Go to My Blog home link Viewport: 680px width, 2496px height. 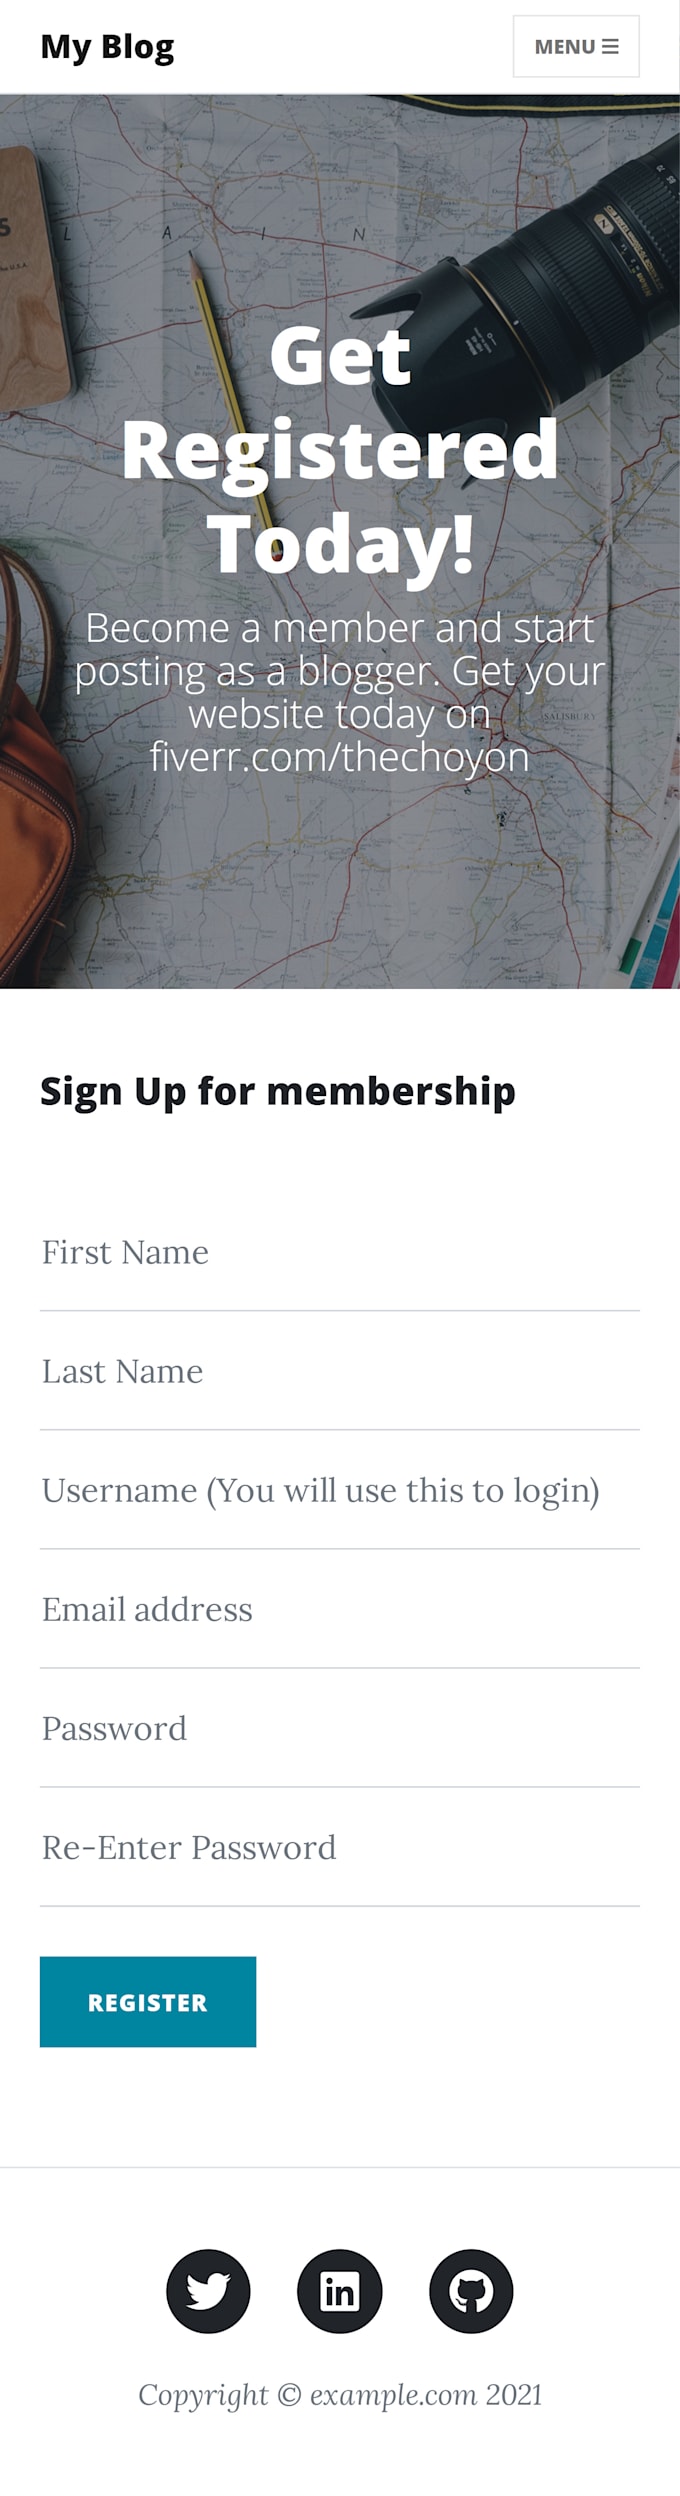[107, 47]
